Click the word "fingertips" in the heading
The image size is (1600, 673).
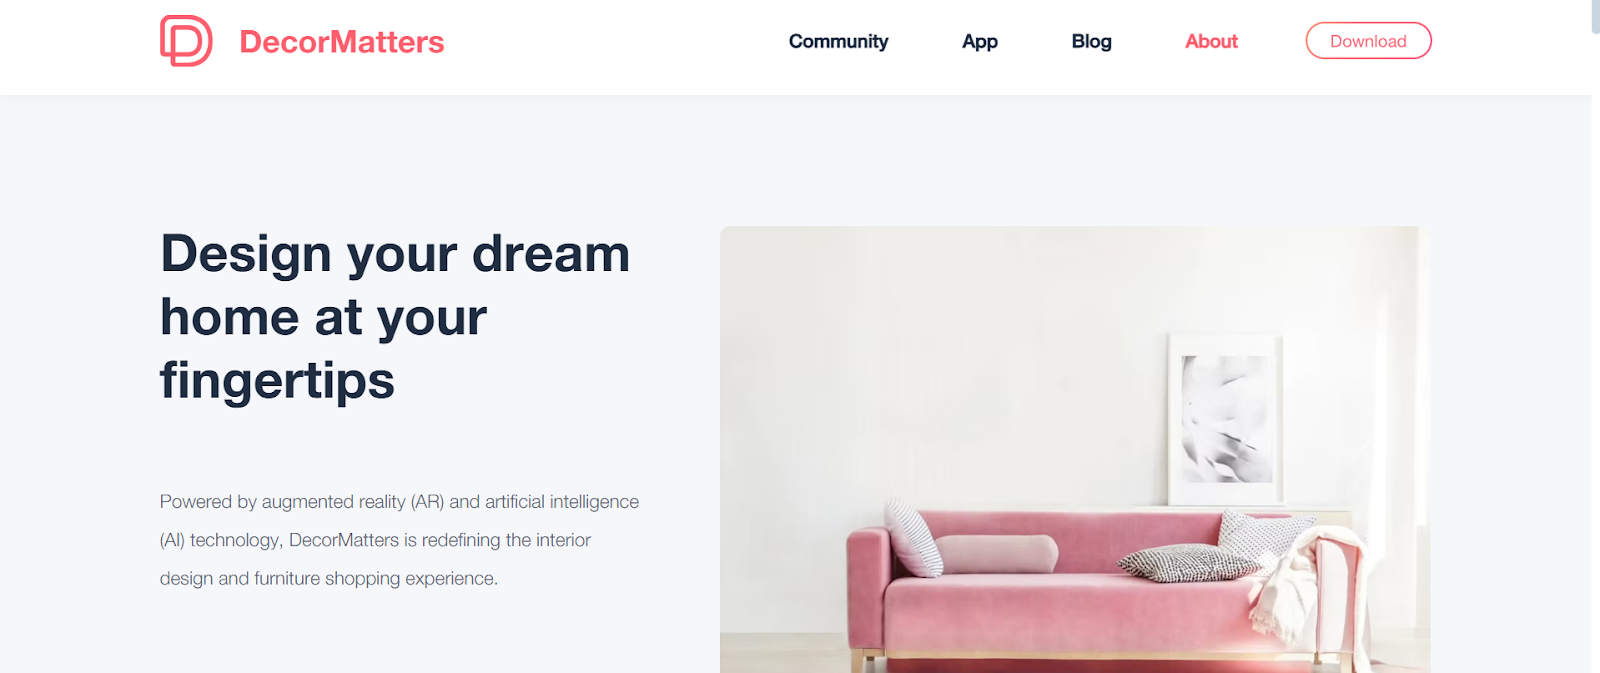click(277, 381)
